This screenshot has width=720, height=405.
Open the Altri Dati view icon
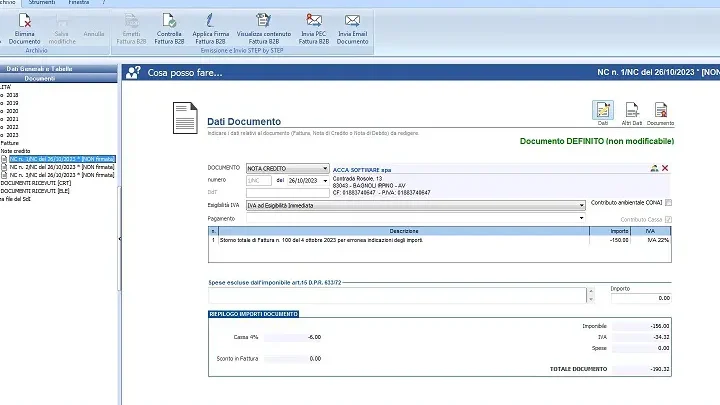(x=632, y=110)
